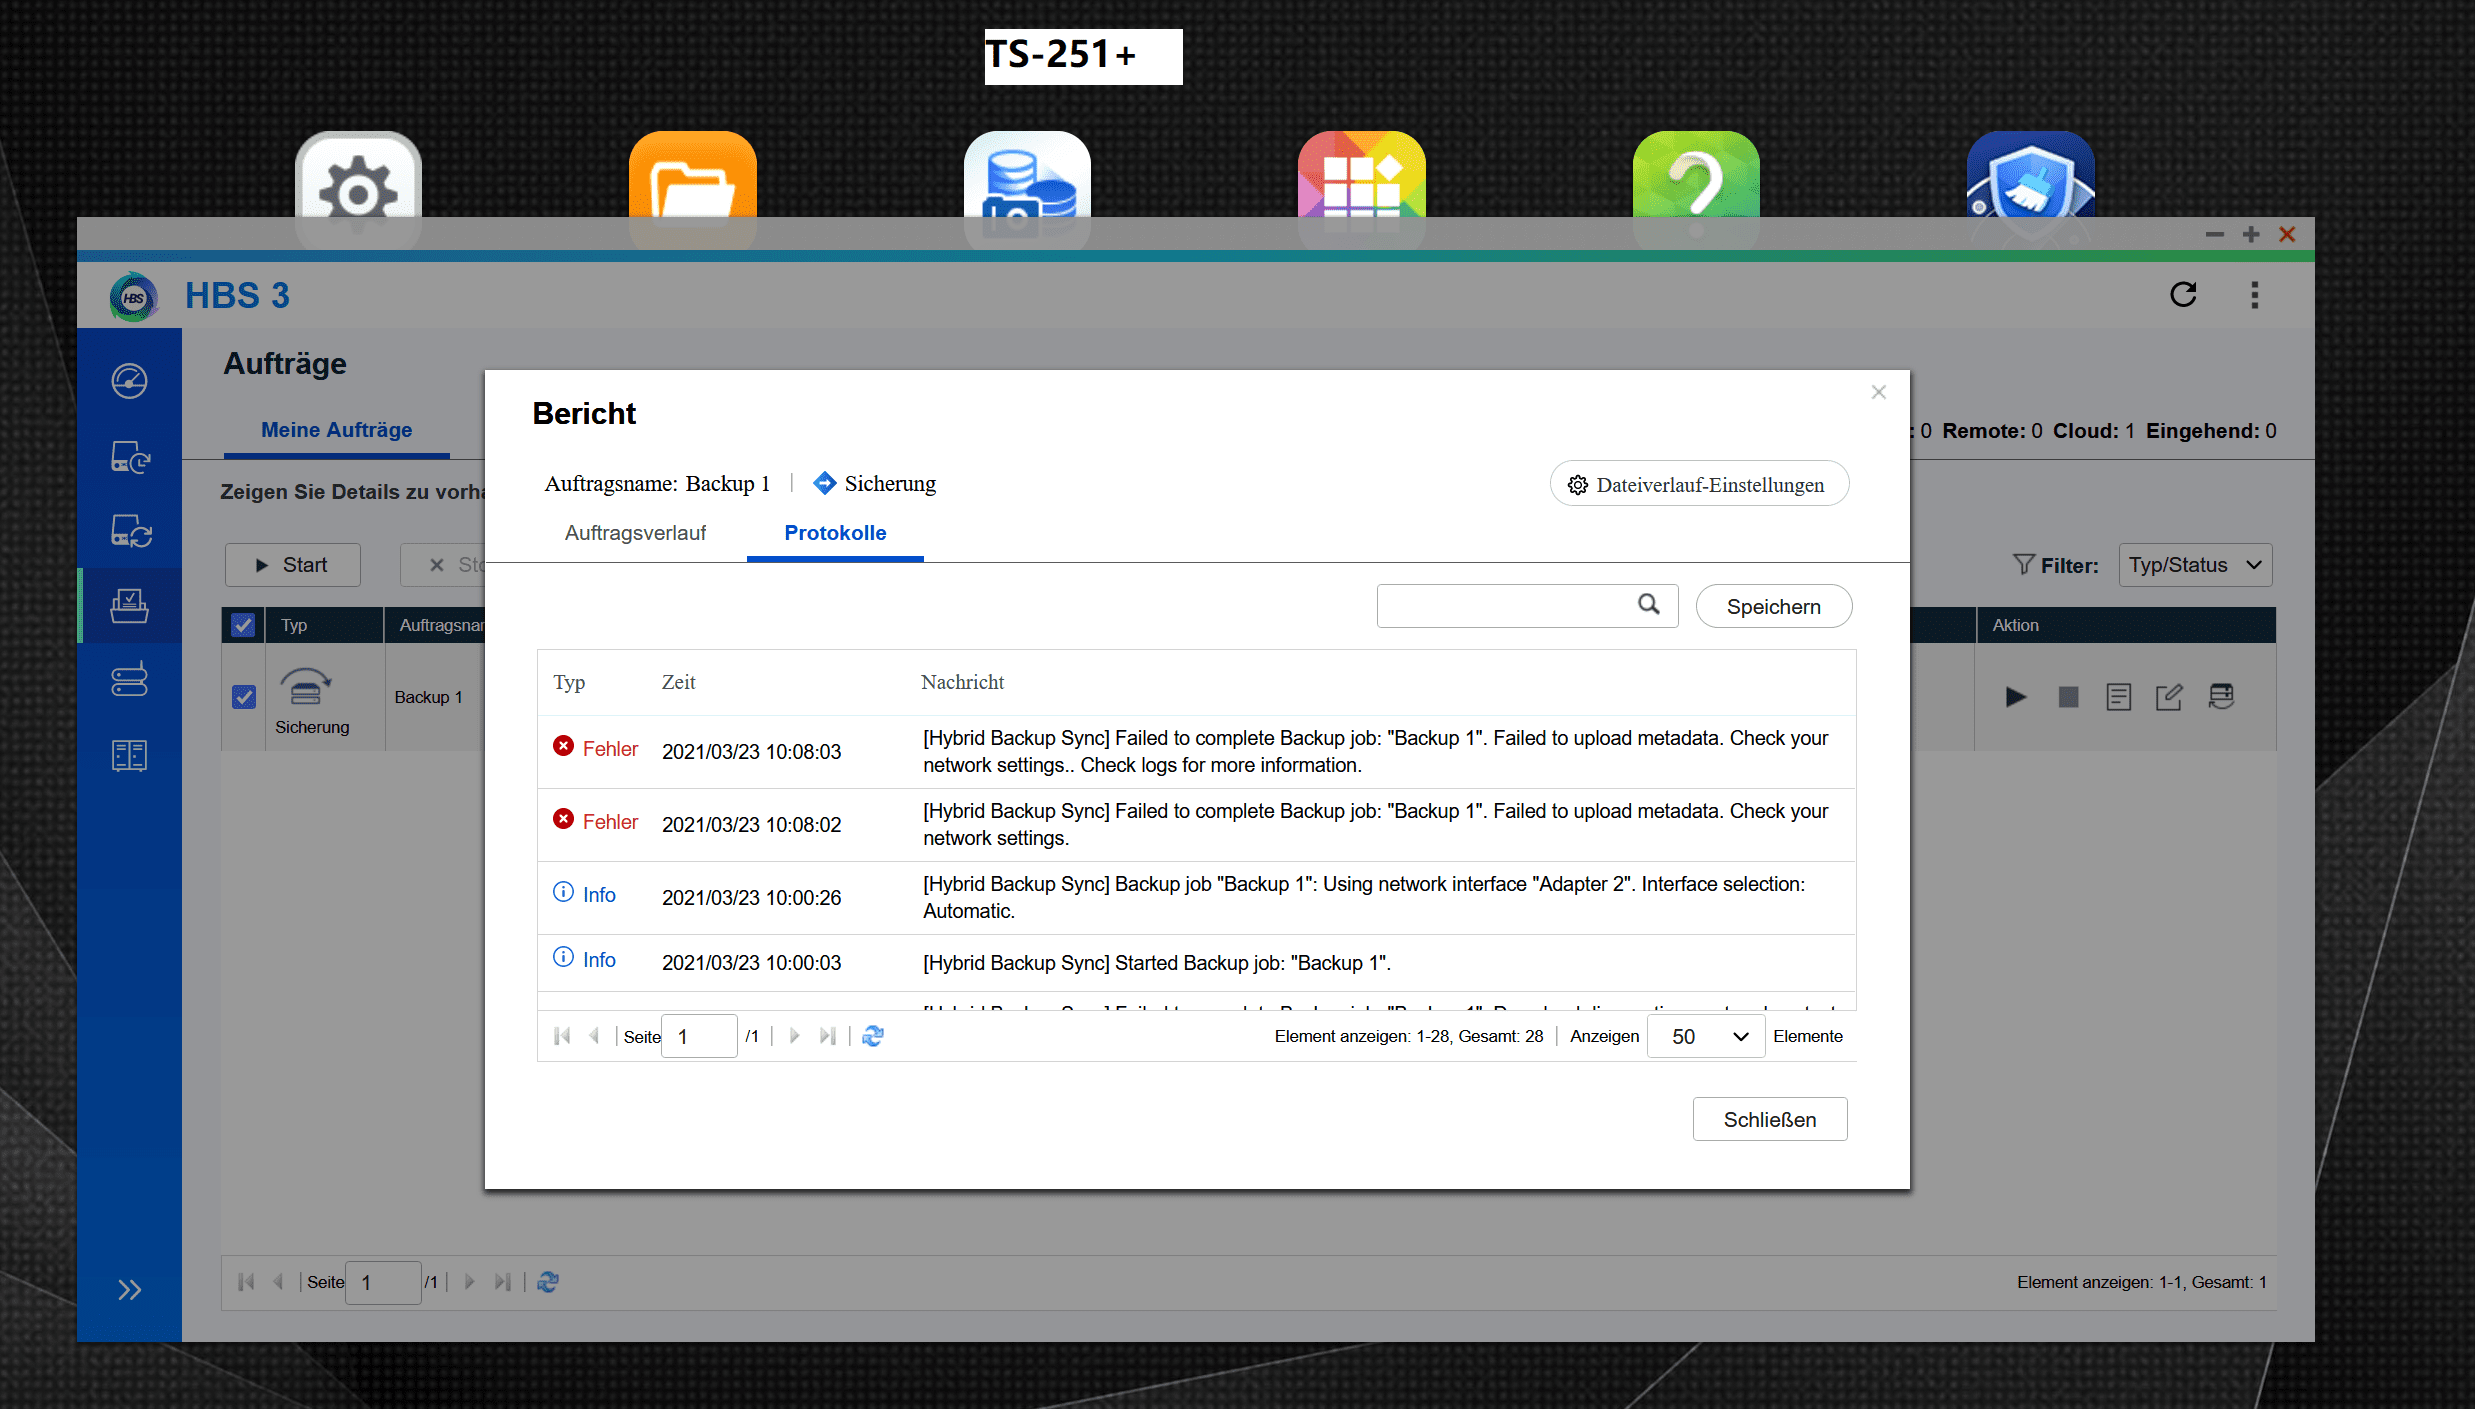This screenshot has width=2475, height=1409.
Task: Open Sync sidebar icon
Action: (x=129, y=531)
